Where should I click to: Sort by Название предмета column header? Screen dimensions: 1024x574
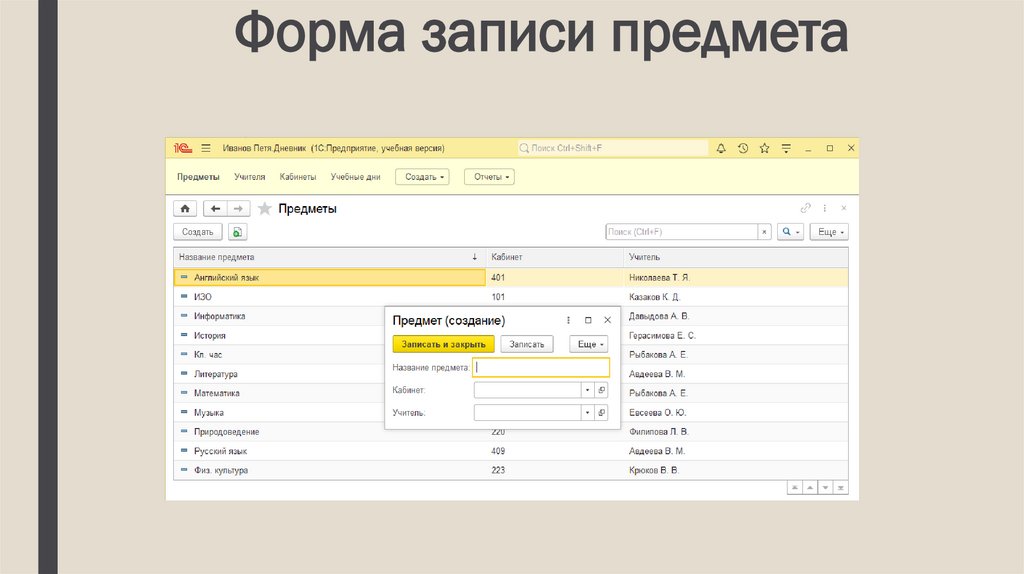coord(330,257)
